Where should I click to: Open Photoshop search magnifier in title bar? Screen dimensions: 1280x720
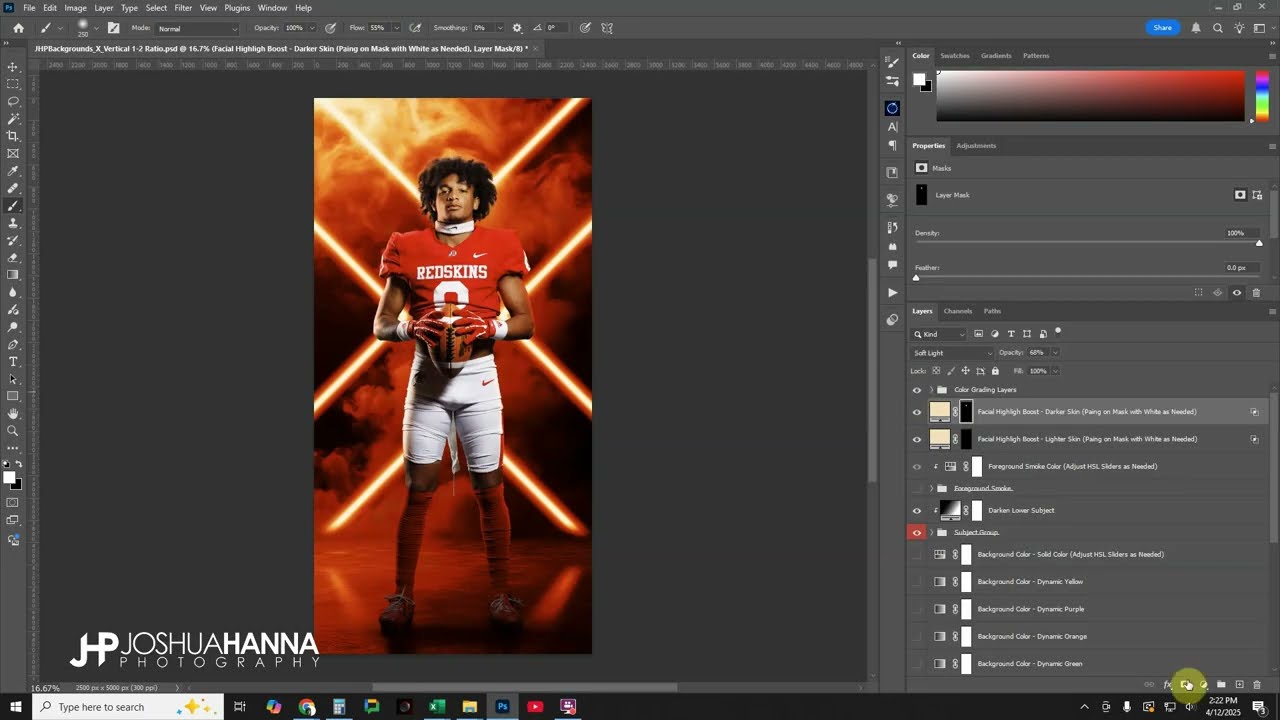click(x=1218, y=28)
